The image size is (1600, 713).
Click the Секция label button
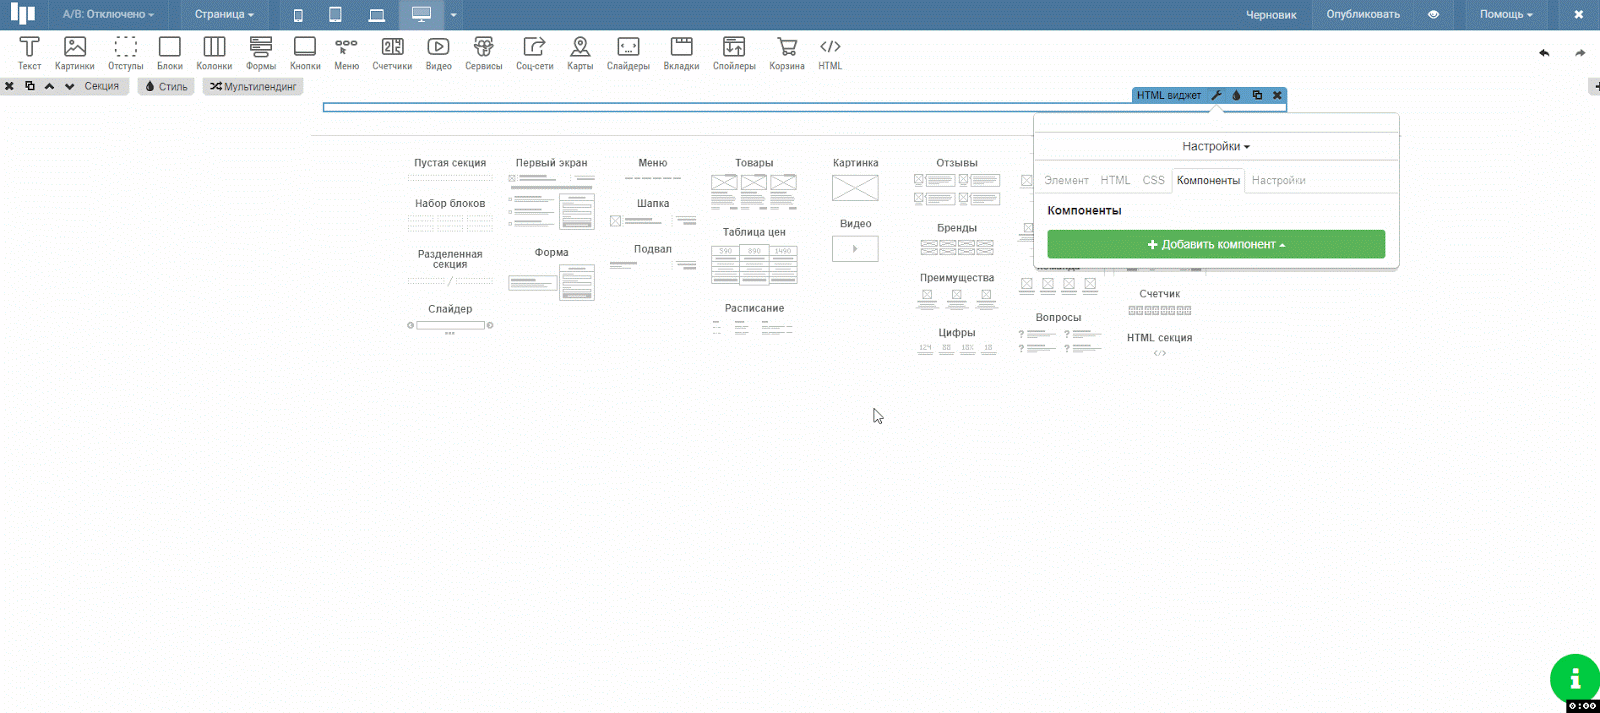[x=101, y=86]
